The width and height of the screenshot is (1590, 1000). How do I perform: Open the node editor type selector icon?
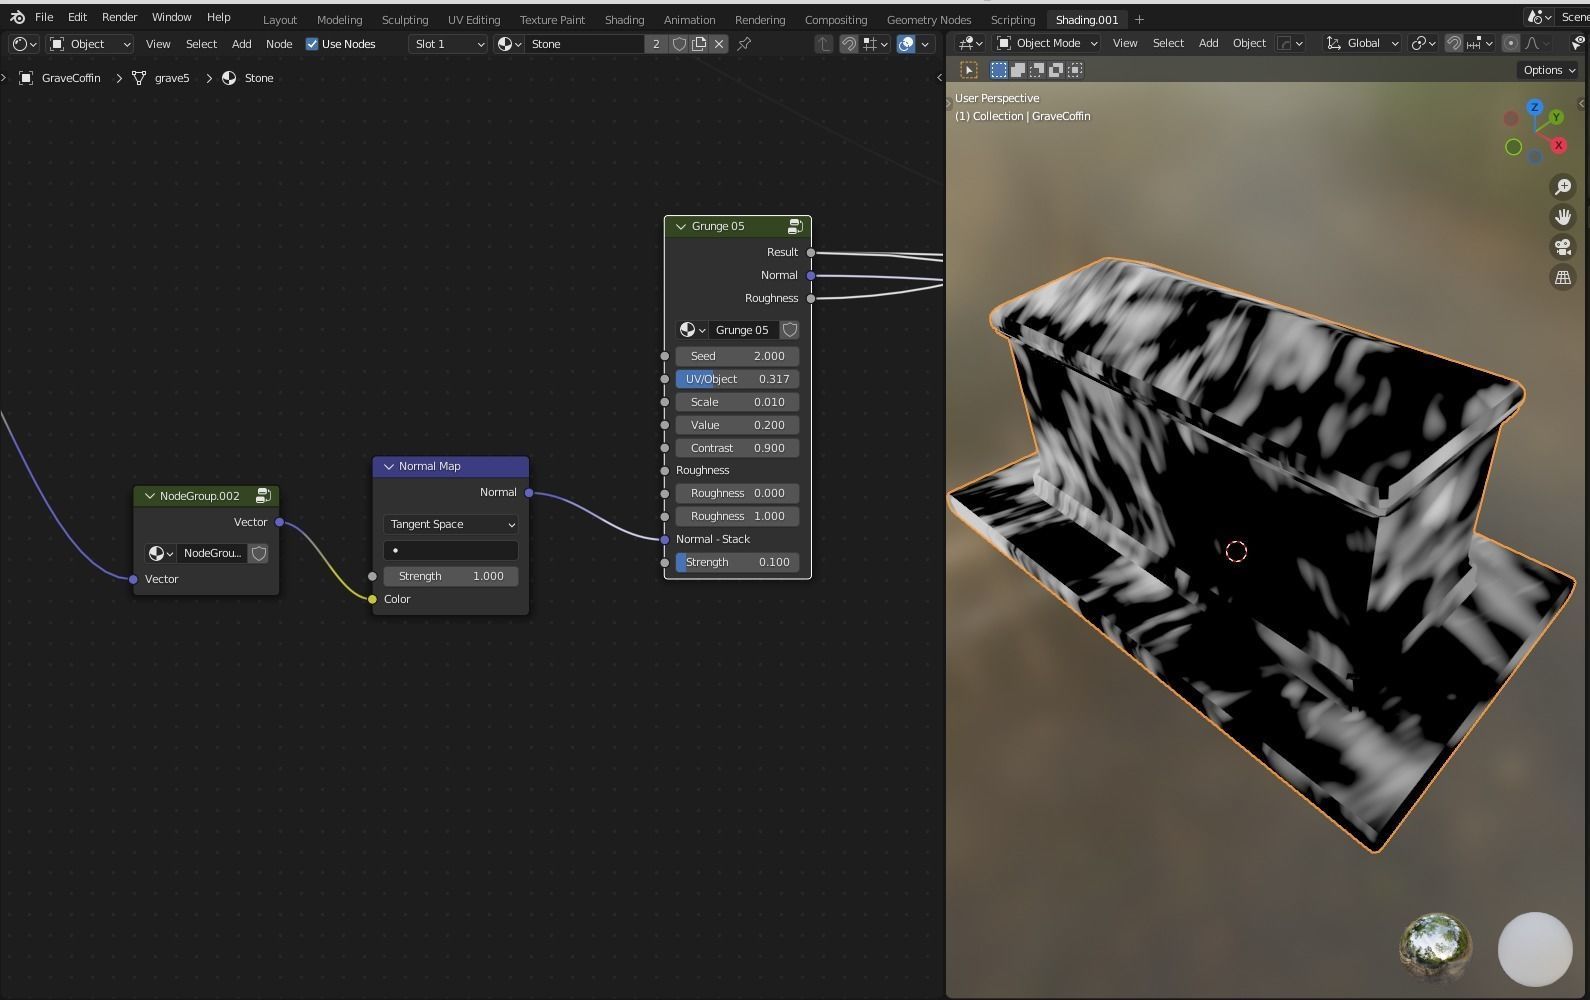(x=24, y=44)
